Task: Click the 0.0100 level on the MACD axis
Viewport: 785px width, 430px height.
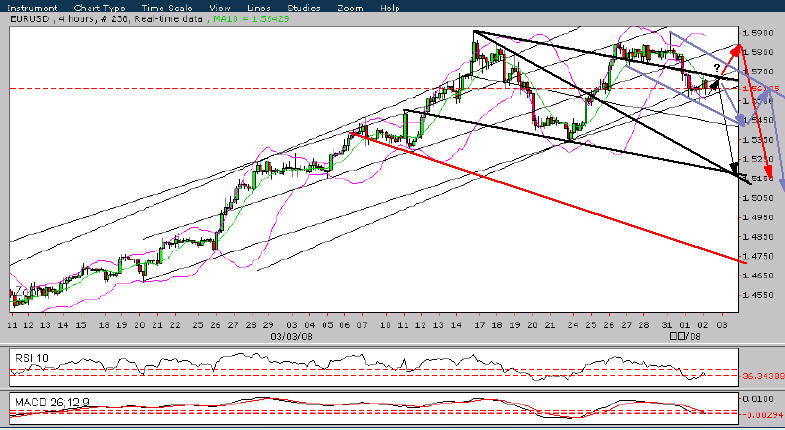Action: pyautogui.click(x=756, y=399)
